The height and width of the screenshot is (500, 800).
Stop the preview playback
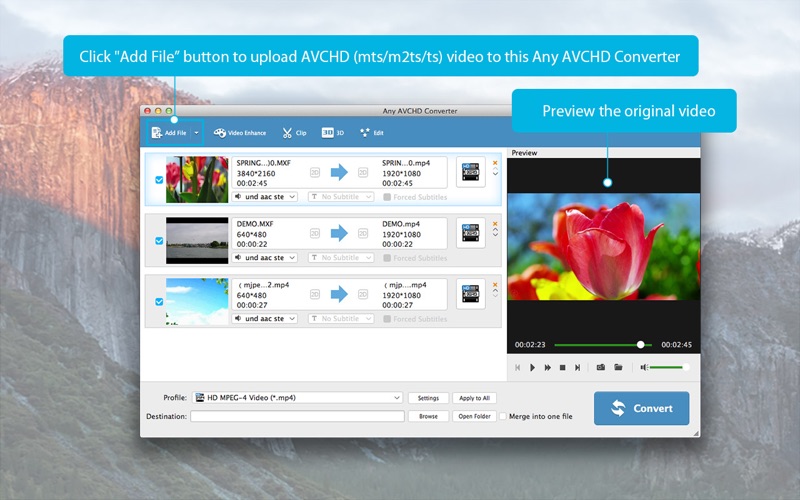click(562, 367)
